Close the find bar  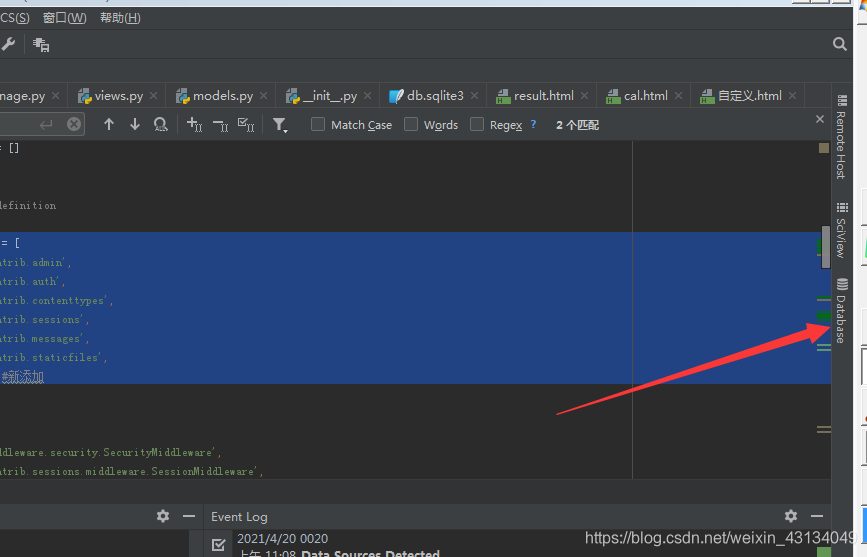[x=820, y=119]
